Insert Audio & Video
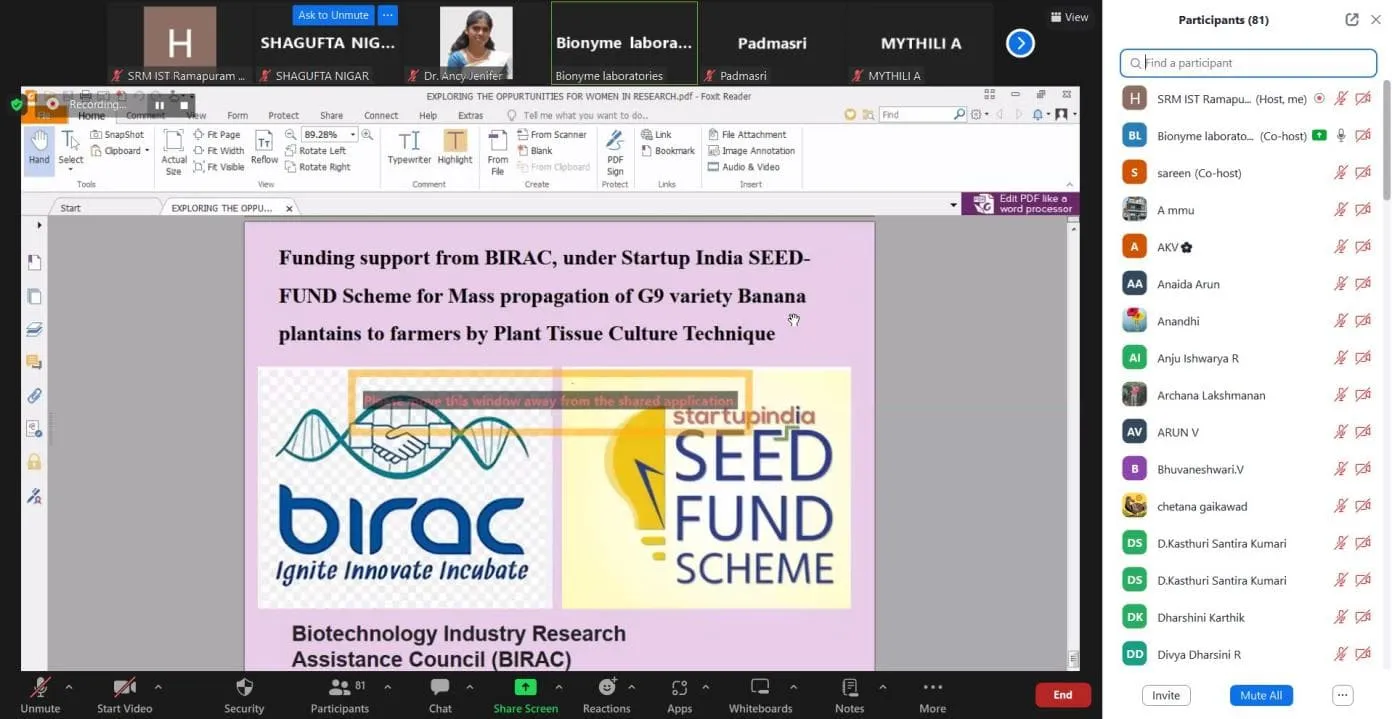Viewport: 1392px width, 719px height. (x=743, y=167)
